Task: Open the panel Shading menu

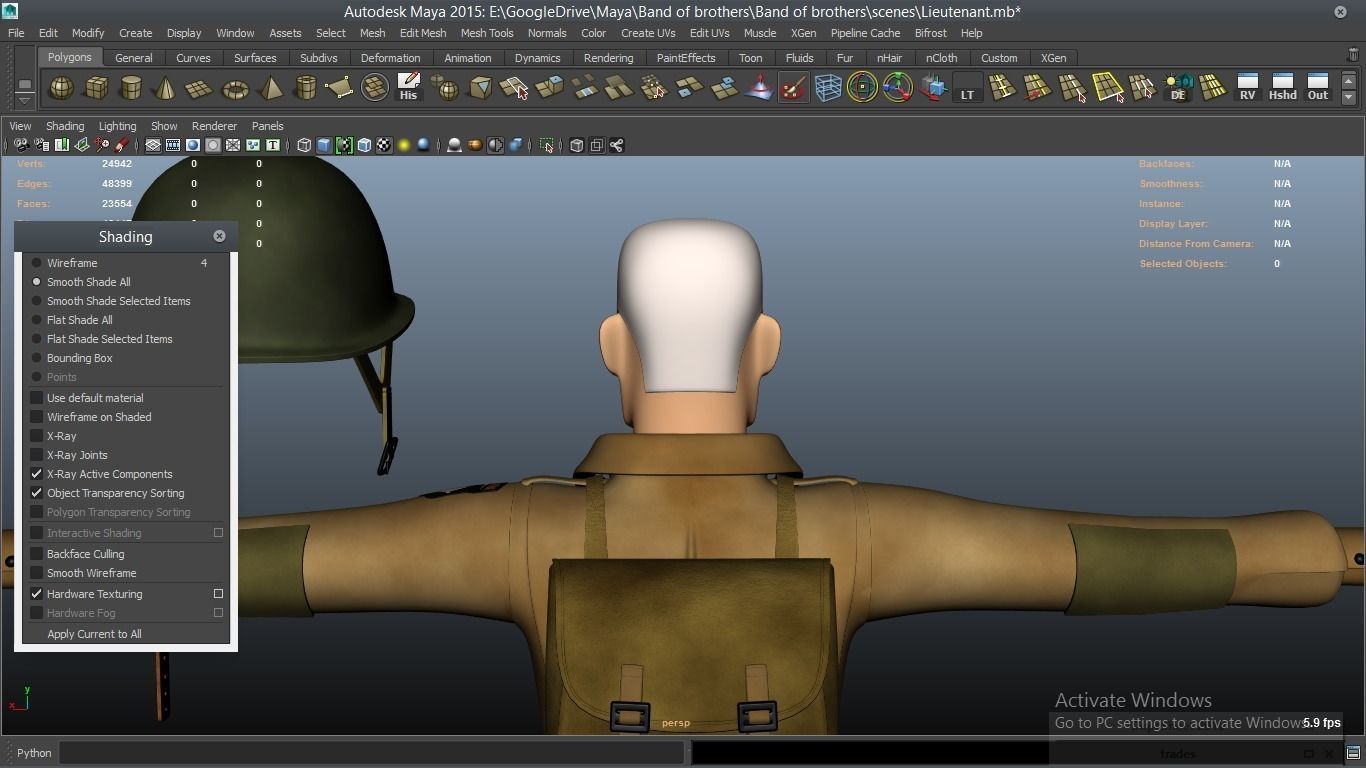Action: [65, 126]
